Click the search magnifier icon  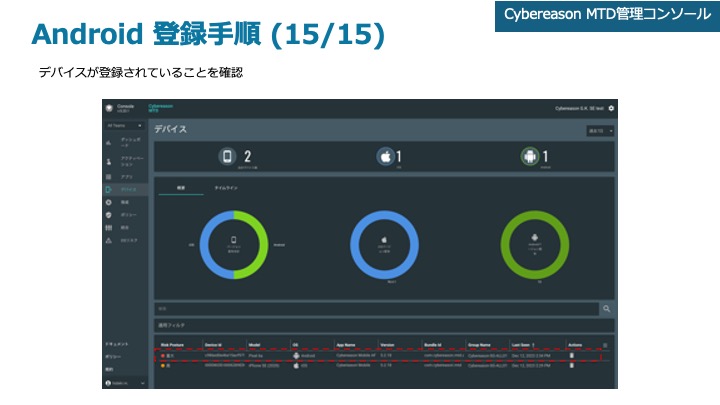pyautogui.click(x=607, y=309)
